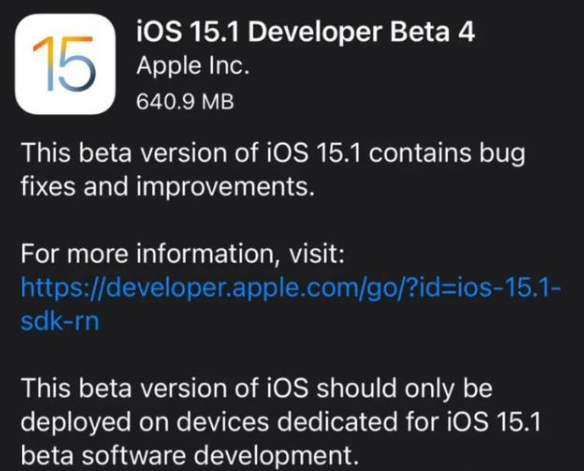Click 'Beta 4' in the update title
The image size is (584, 471).
[432, 32]
